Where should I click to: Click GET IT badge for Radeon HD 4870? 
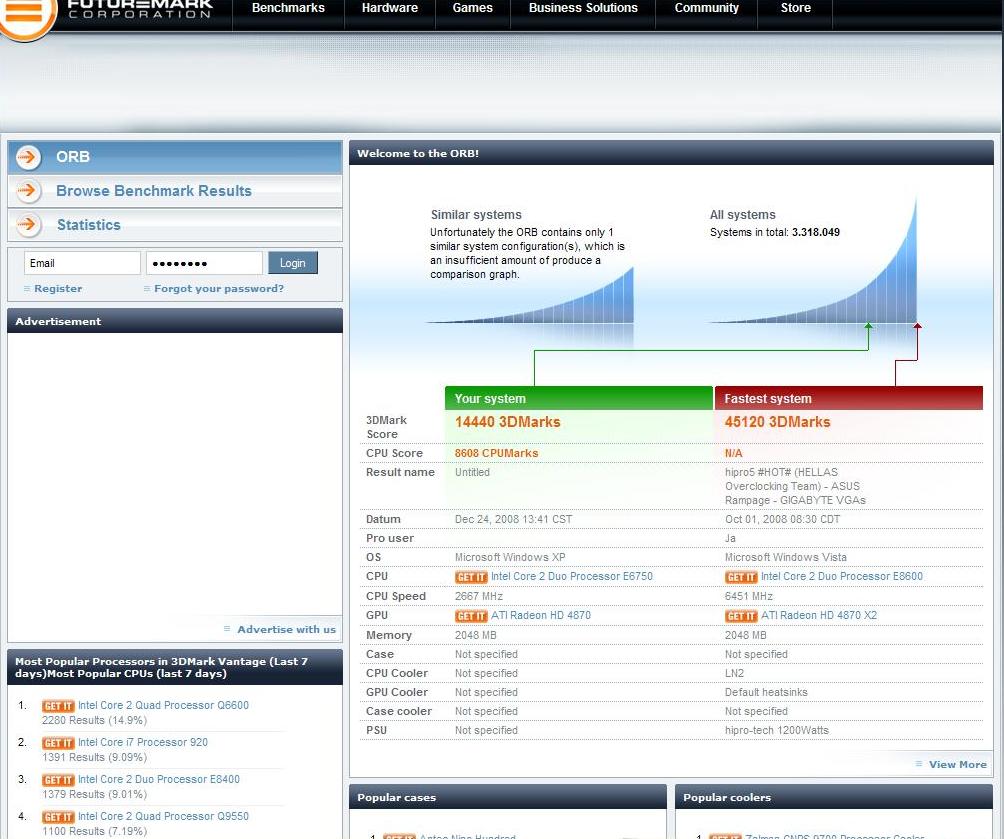[471, 616]
